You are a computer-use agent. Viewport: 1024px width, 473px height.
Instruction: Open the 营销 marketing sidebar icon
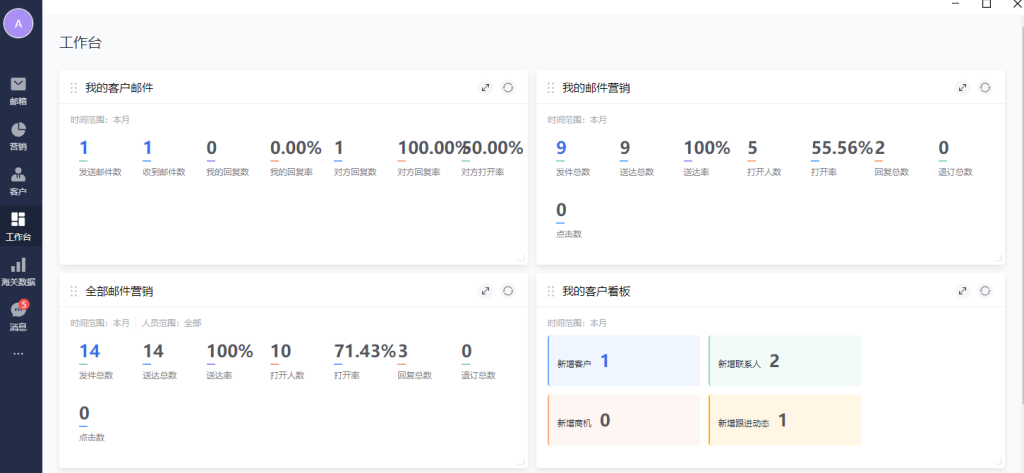[18, 135]
